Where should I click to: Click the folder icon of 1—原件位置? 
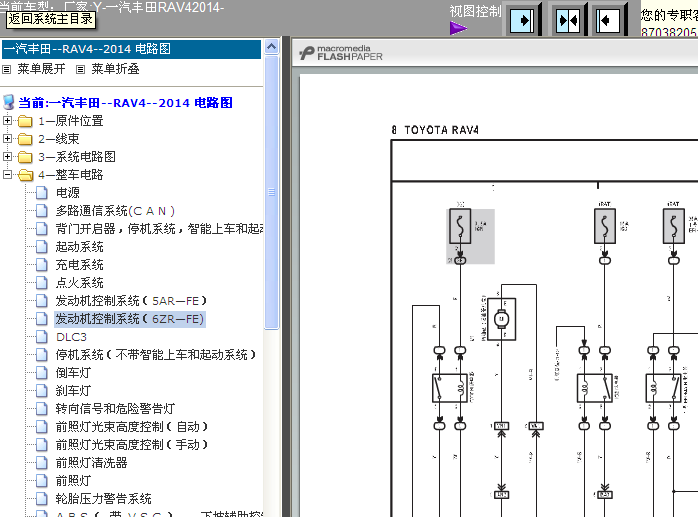tap(25, 121)
